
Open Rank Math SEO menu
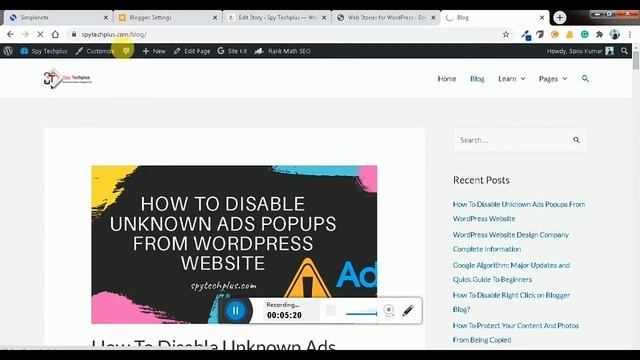(282, 51)
